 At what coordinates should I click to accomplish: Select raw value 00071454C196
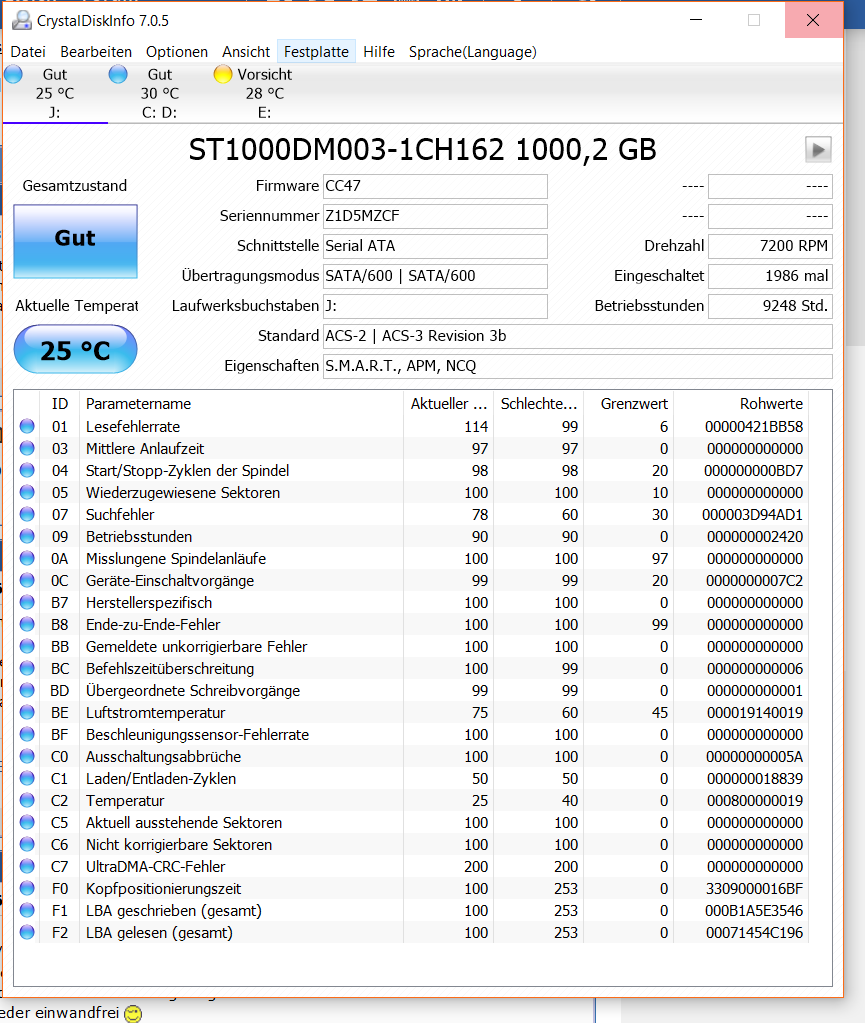(755, 932)
